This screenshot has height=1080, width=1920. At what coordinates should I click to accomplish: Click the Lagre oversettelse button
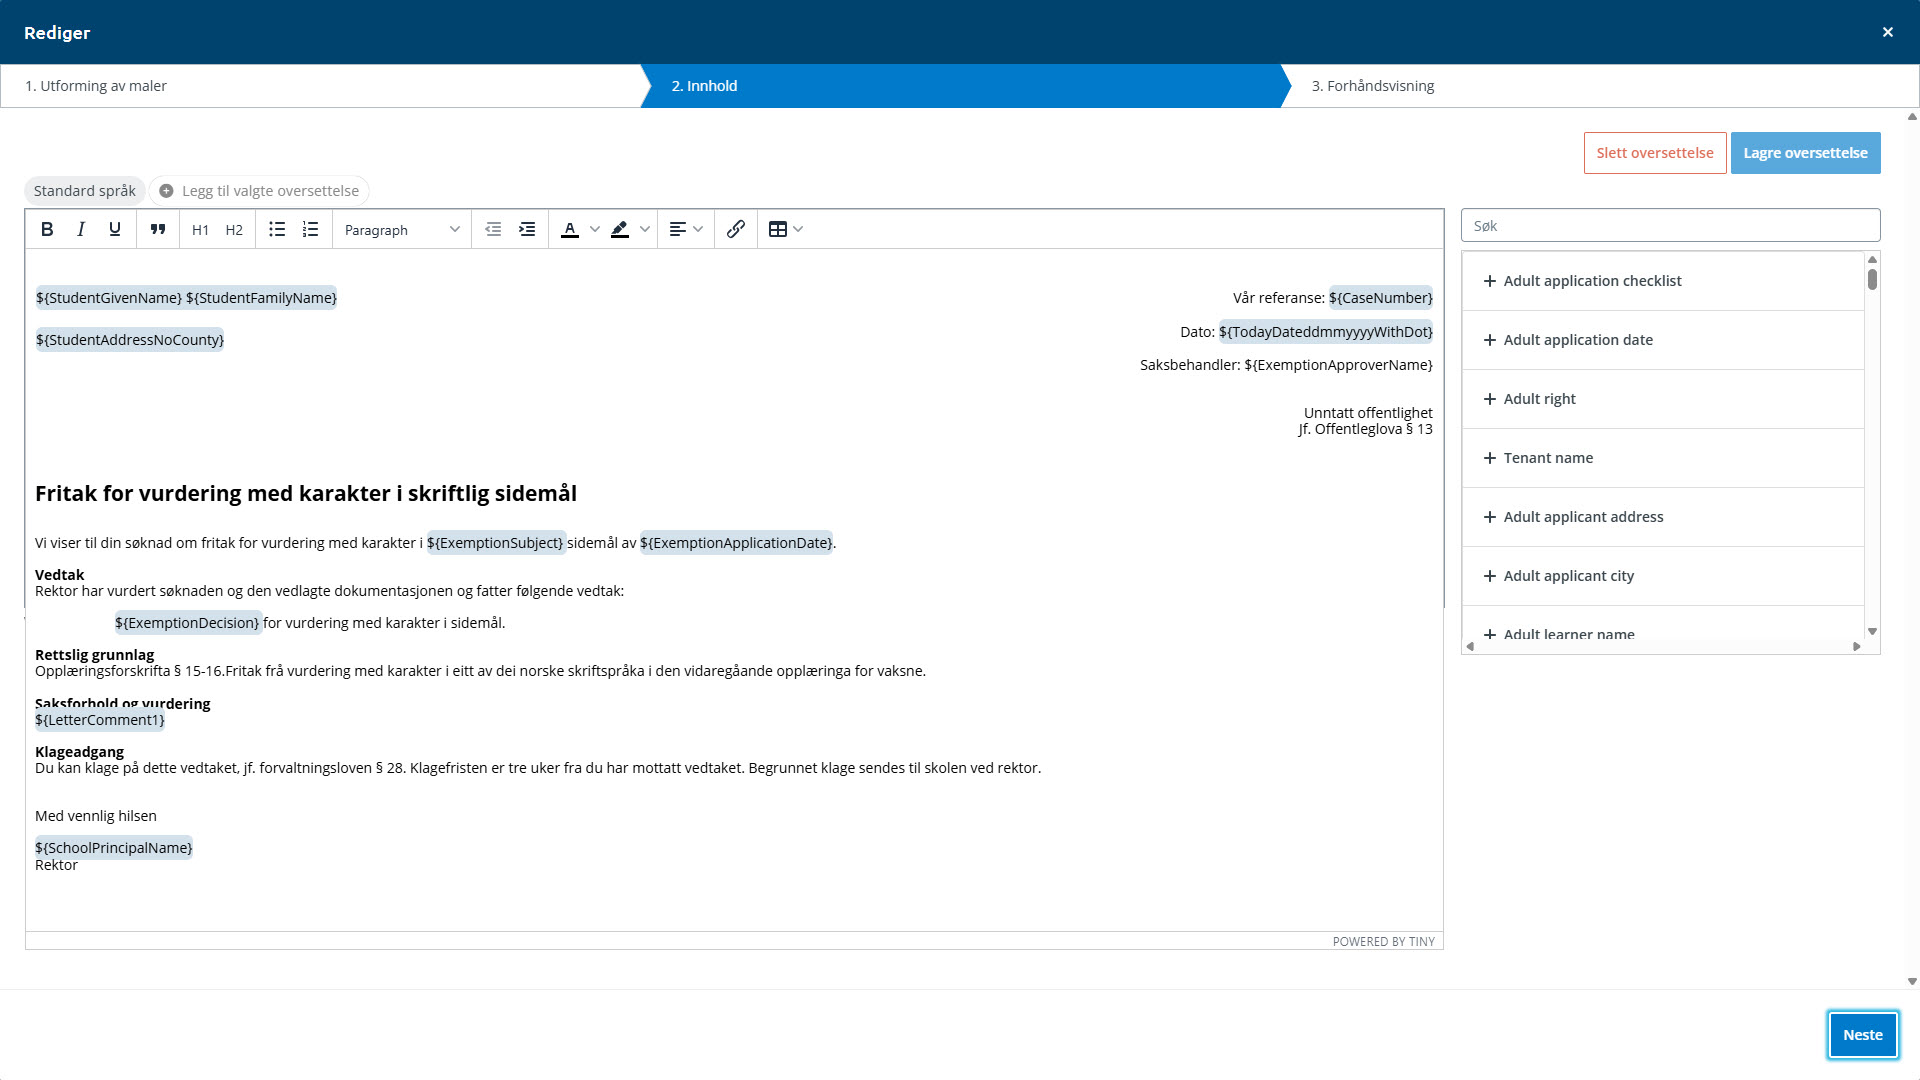[x=1805, y=153]
